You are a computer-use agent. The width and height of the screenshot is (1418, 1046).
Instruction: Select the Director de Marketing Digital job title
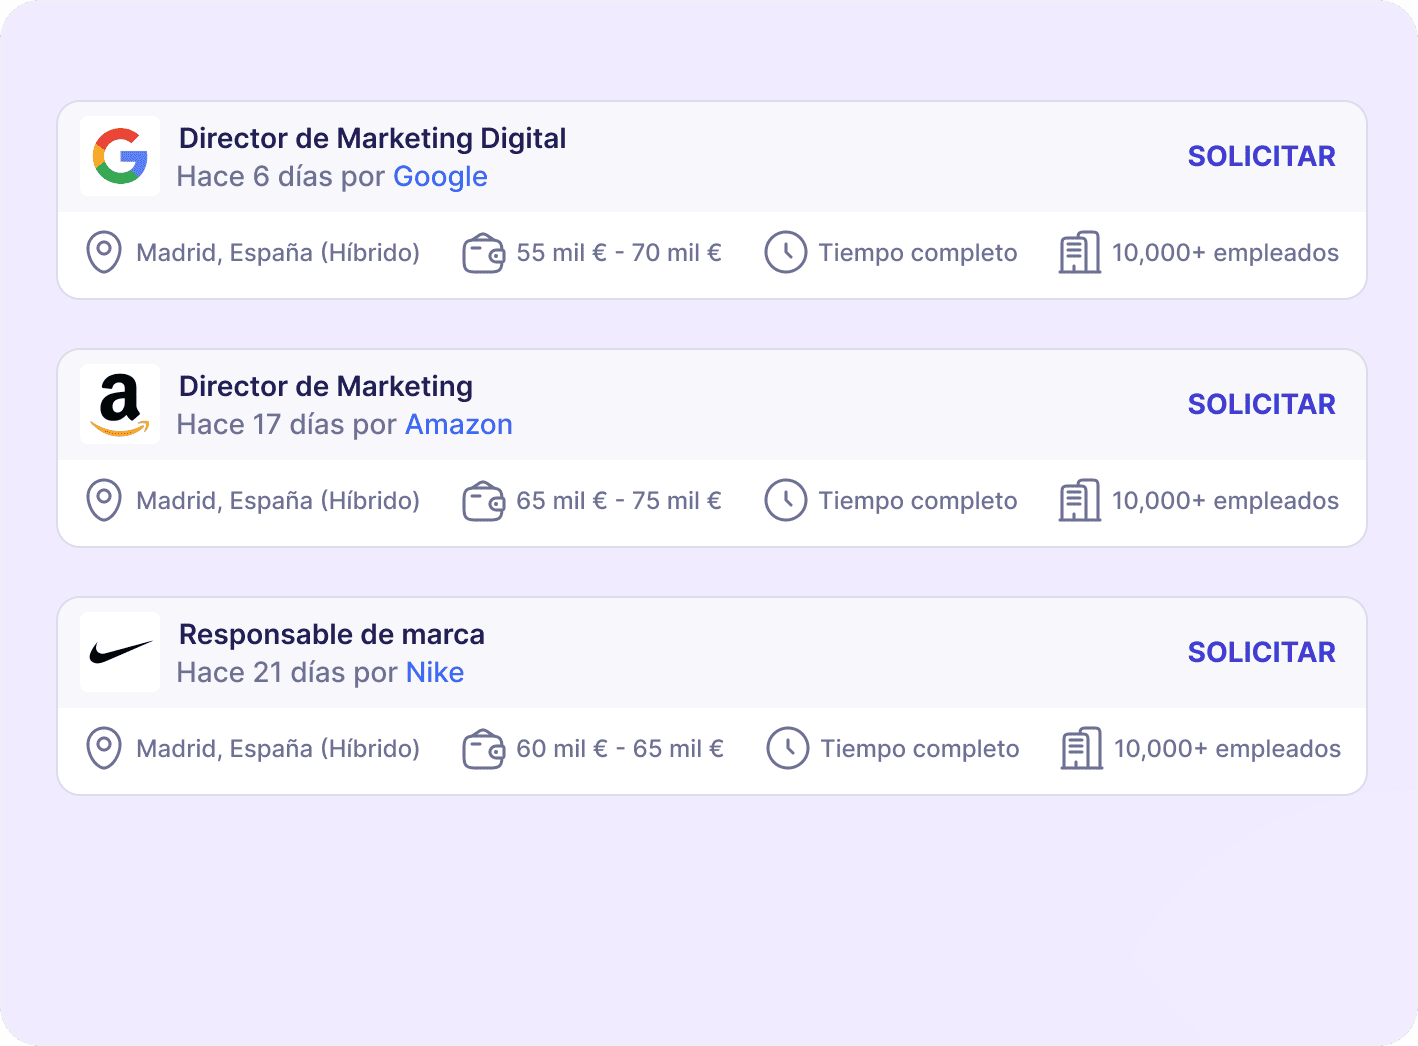tap(372, 138)
